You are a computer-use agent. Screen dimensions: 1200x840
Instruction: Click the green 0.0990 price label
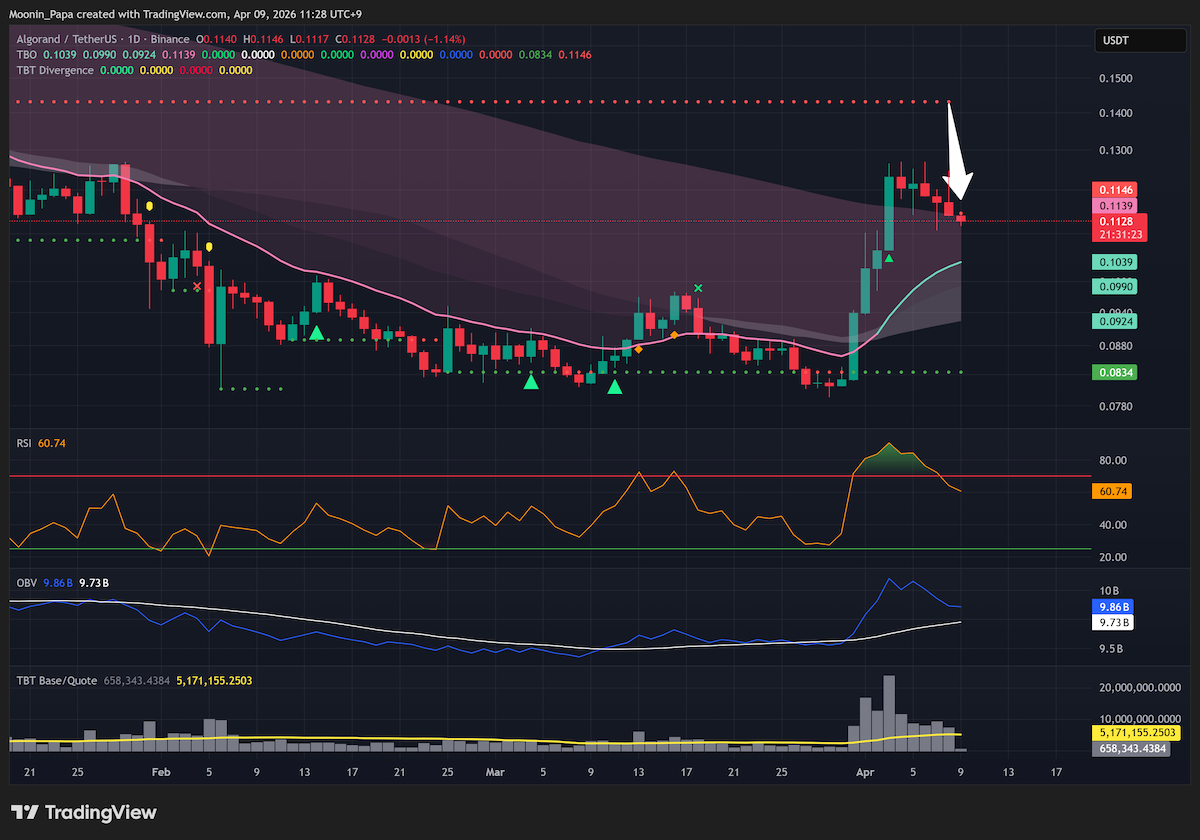click(x=1115, y=286)
